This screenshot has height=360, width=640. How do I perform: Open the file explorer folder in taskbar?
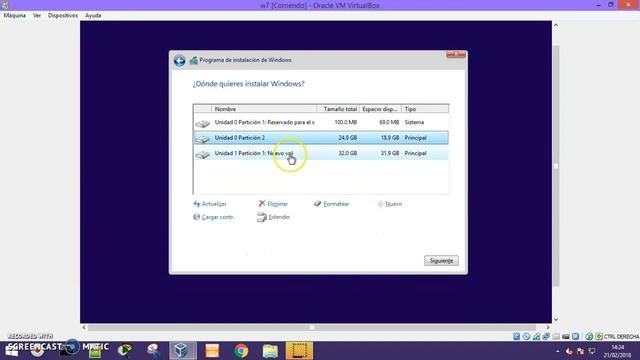[270, 351]
